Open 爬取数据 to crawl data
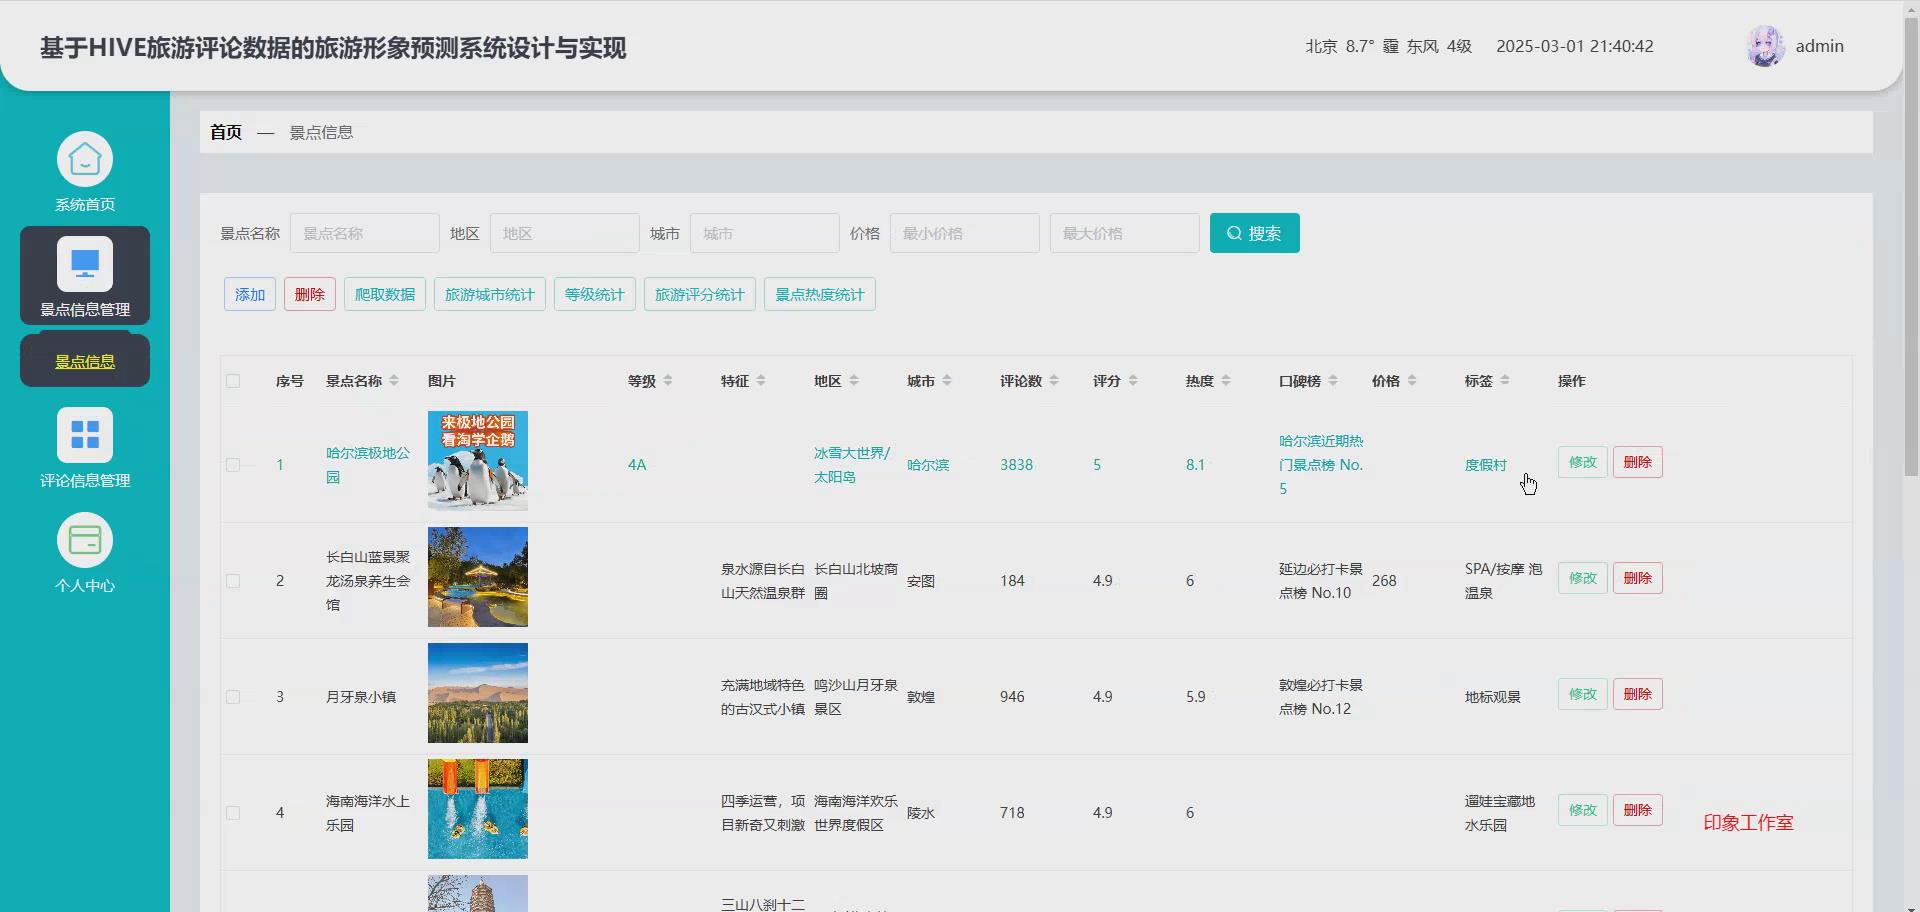 point(384,293)
